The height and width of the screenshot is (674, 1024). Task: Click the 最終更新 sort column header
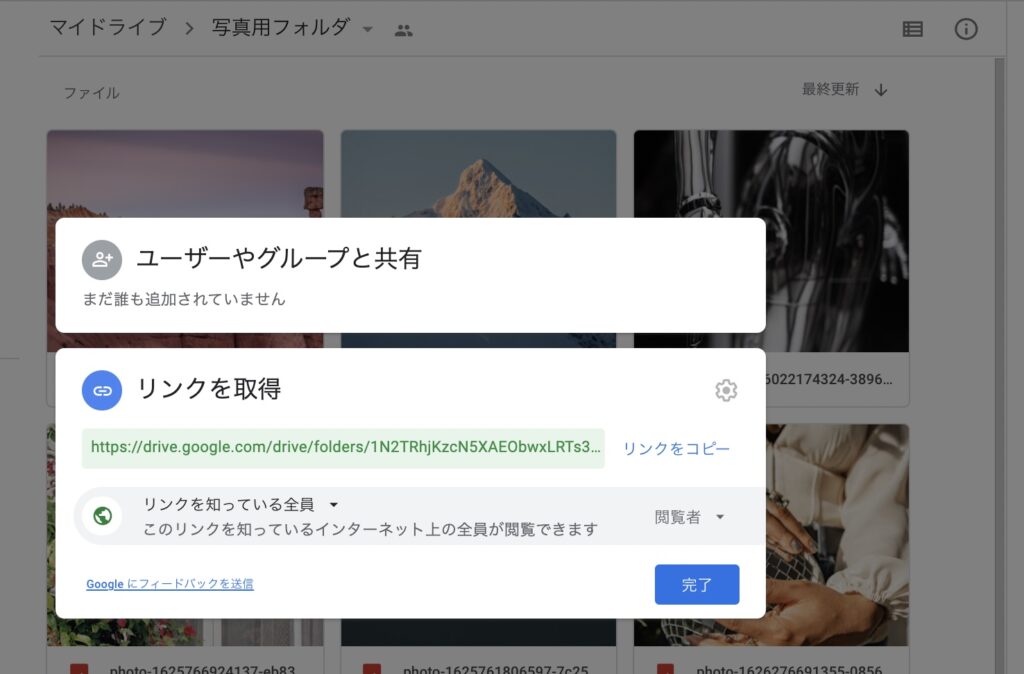click(x=830, y=90)
